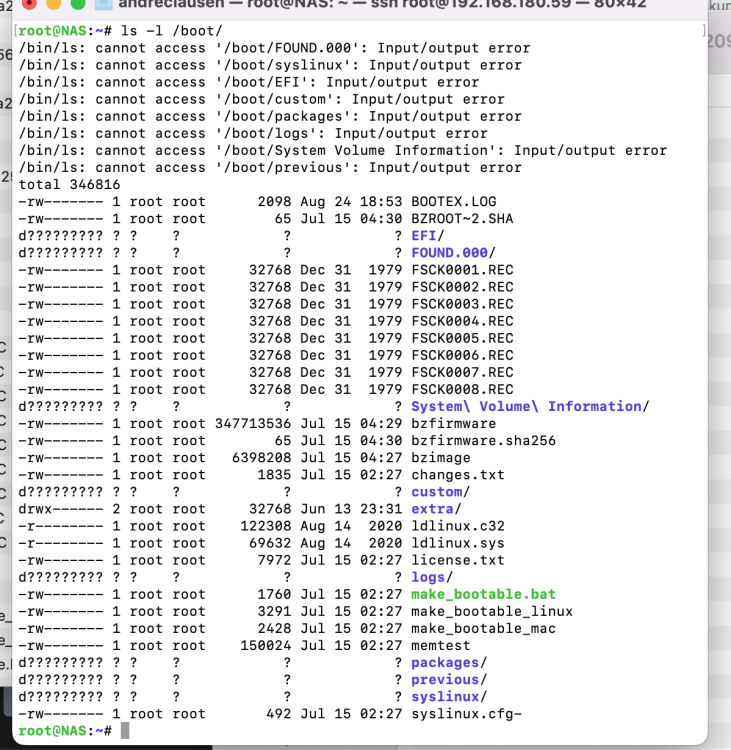Click the 'total 346816' line
Screen dimensions: 731x750
[x=69, y=185]
